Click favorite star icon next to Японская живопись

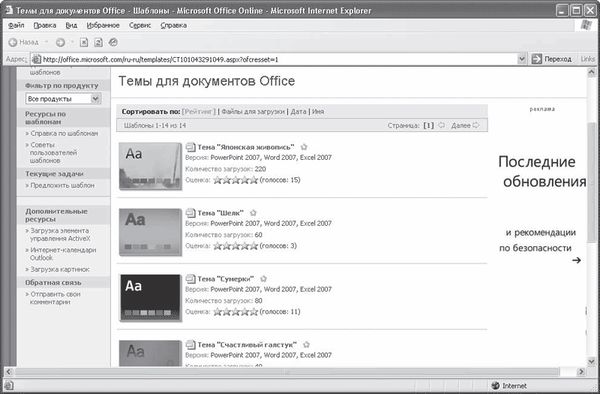(x=304, y=147)
